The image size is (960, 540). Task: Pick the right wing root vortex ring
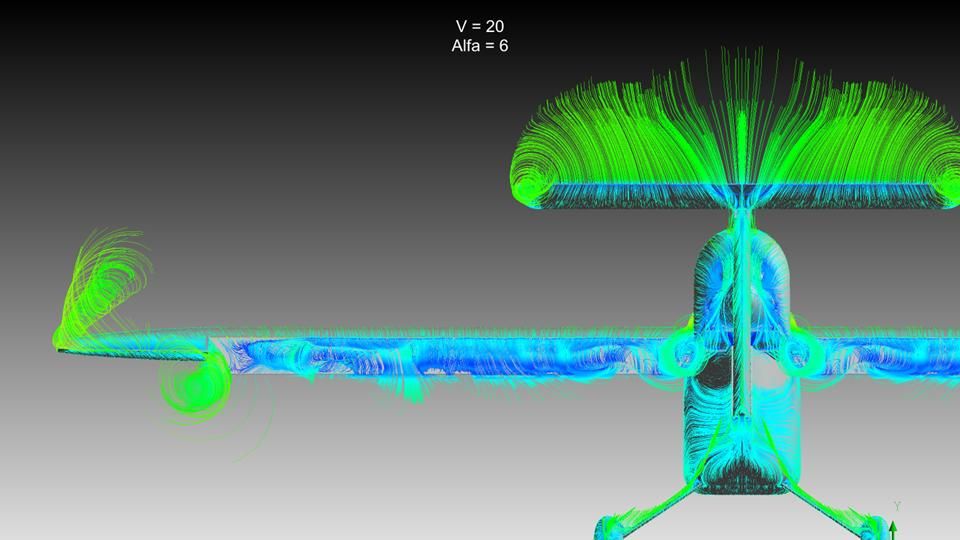(x=797, y=351)
